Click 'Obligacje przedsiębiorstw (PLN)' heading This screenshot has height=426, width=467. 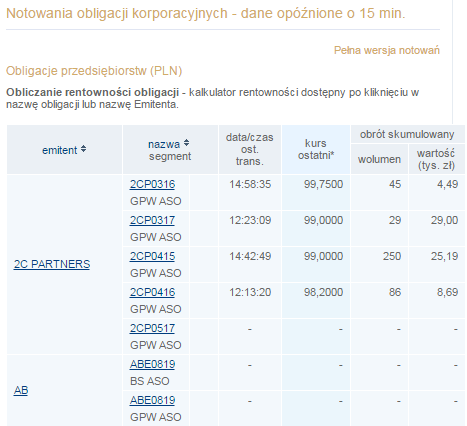pos(94,71)
